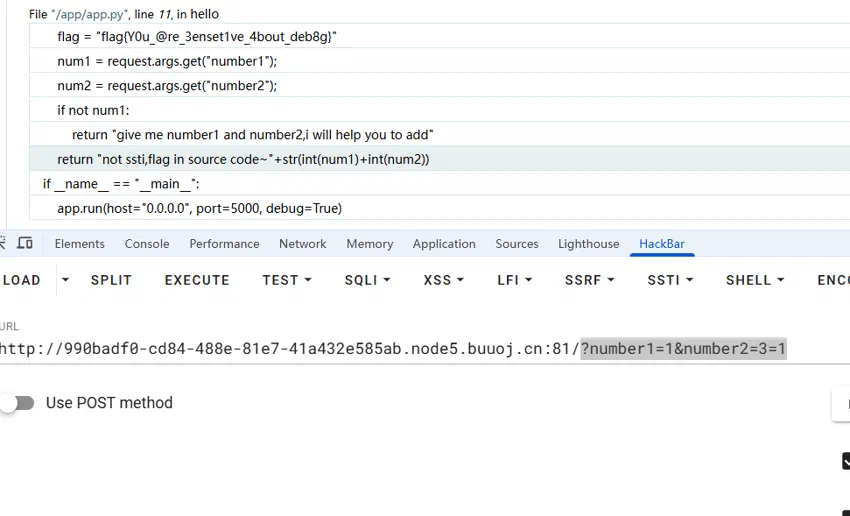Enable the Use POST method switch

tap(18, 403)
